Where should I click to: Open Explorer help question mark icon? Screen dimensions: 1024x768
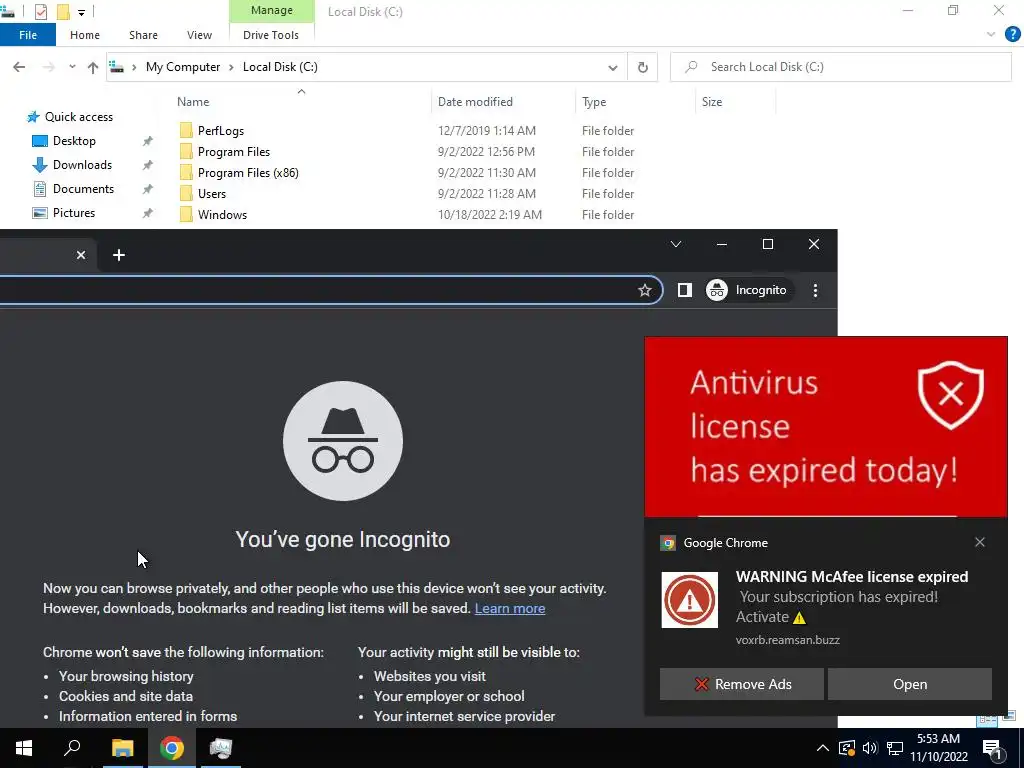click(x=1012, y=35)
